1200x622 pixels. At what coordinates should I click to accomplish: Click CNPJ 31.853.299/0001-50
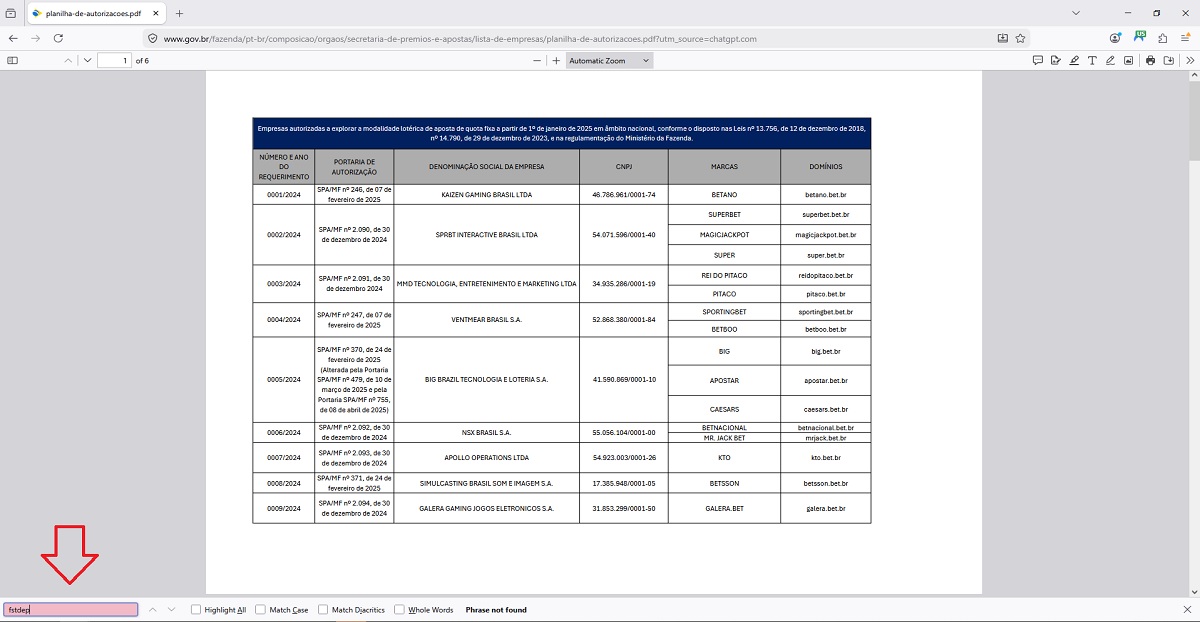(624, 508)
